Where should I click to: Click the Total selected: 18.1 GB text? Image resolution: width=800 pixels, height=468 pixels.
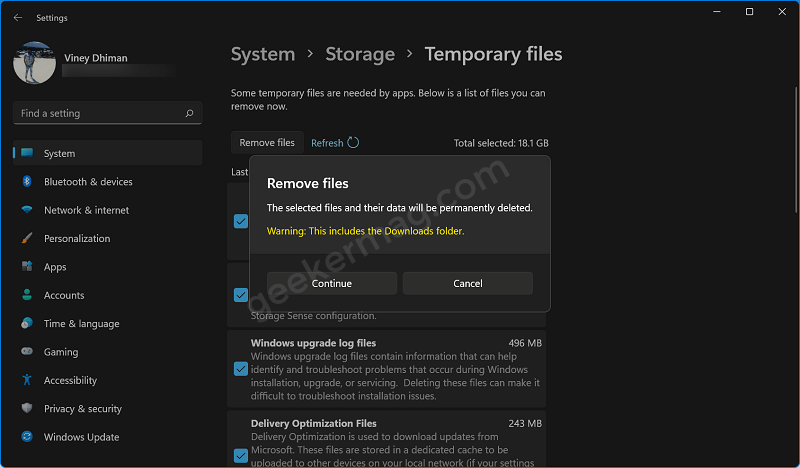click(x=501, y=143)
